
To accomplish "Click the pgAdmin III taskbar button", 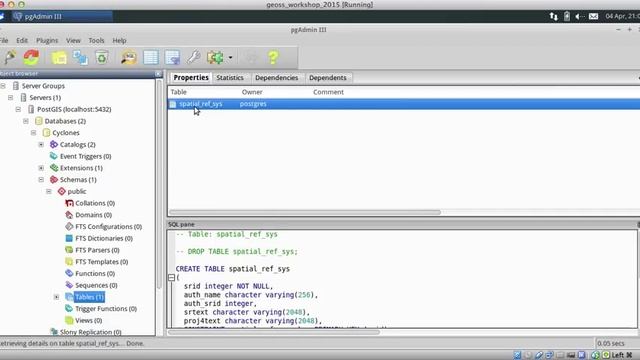I will pos(62,16).
